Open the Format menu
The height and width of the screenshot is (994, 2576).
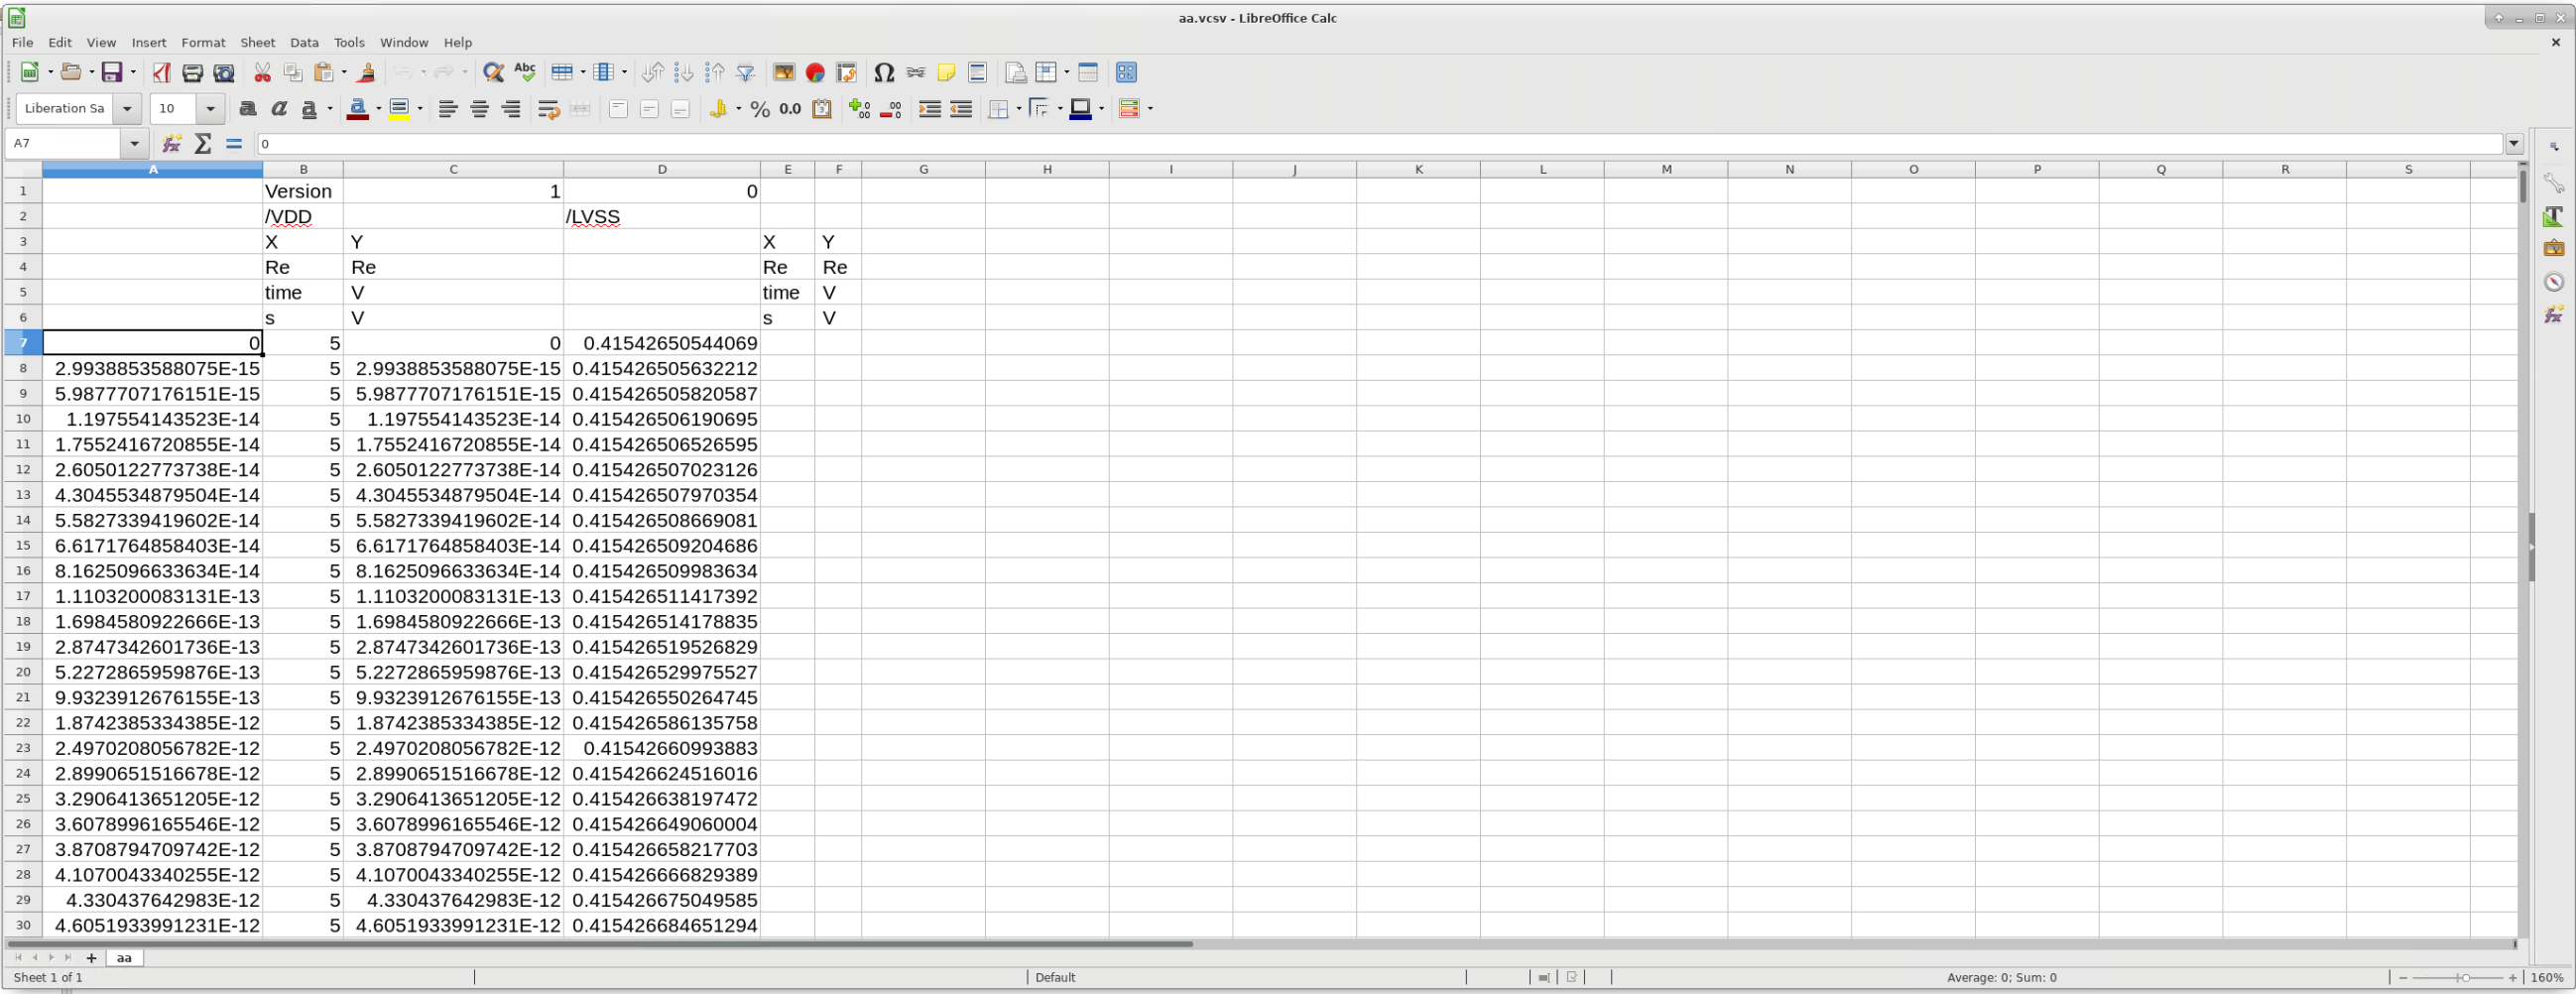click(x=203, y=42)
